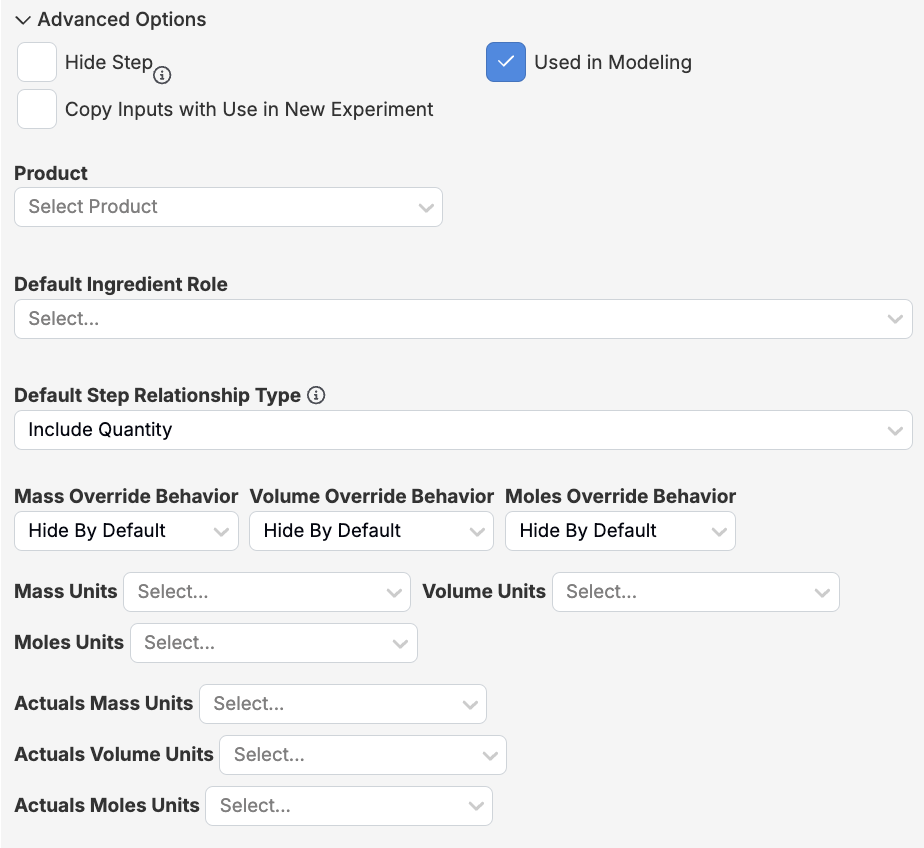Open the Volume Units selector

695,592
